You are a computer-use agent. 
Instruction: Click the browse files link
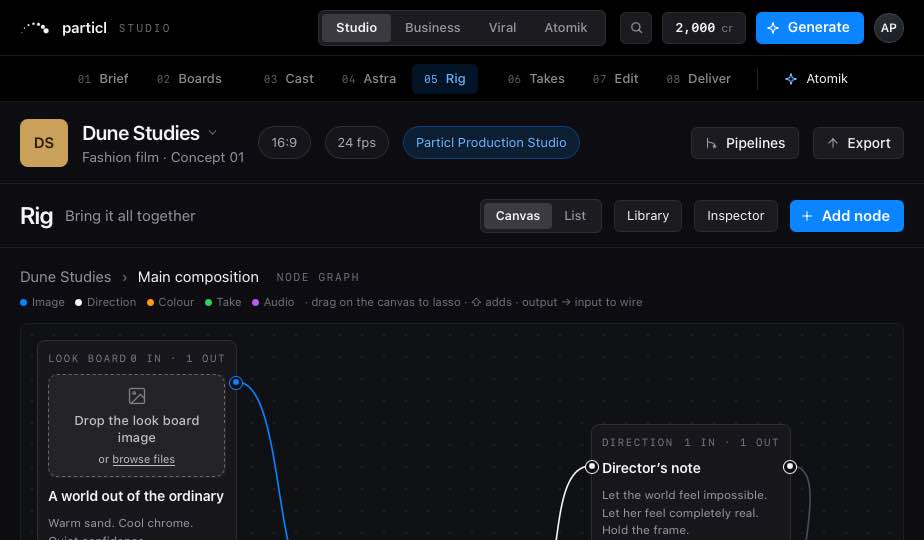143,459
